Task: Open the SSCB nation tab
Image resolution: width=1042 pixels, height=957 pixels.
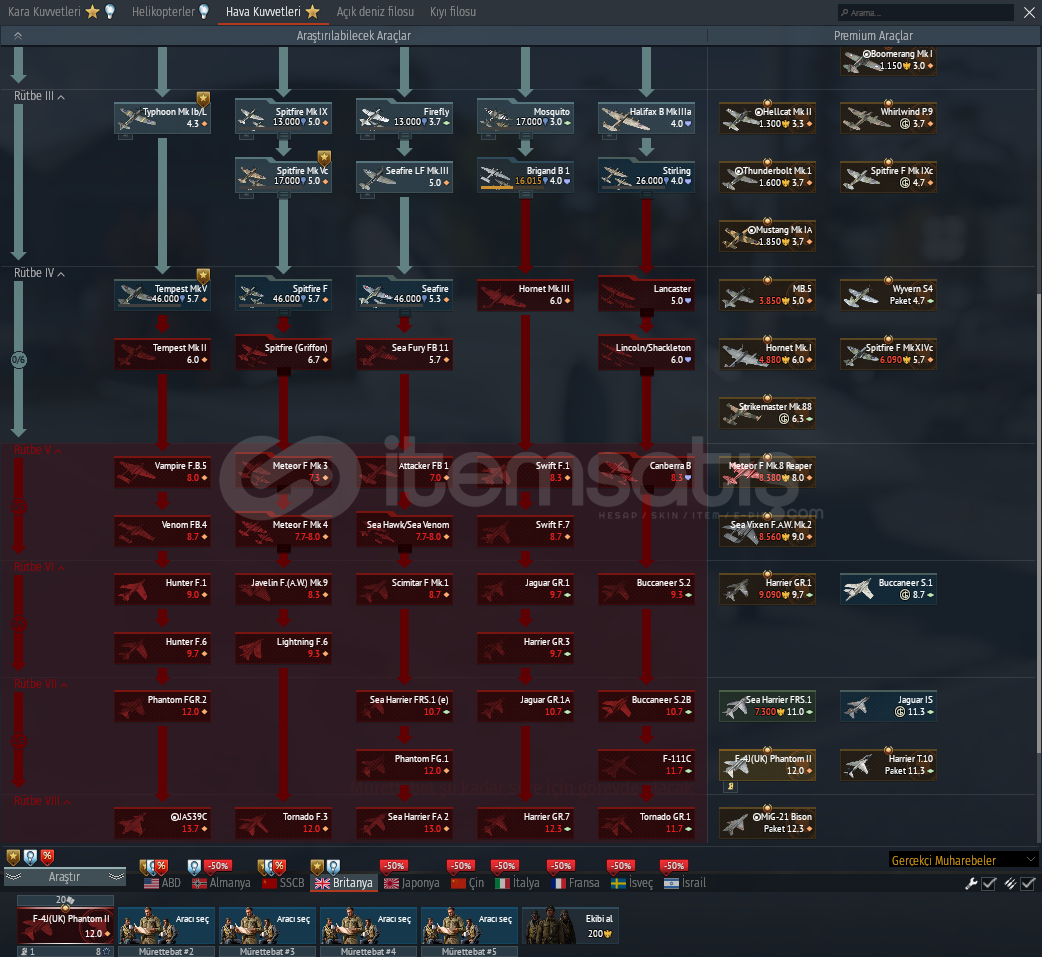Action: 283,883
